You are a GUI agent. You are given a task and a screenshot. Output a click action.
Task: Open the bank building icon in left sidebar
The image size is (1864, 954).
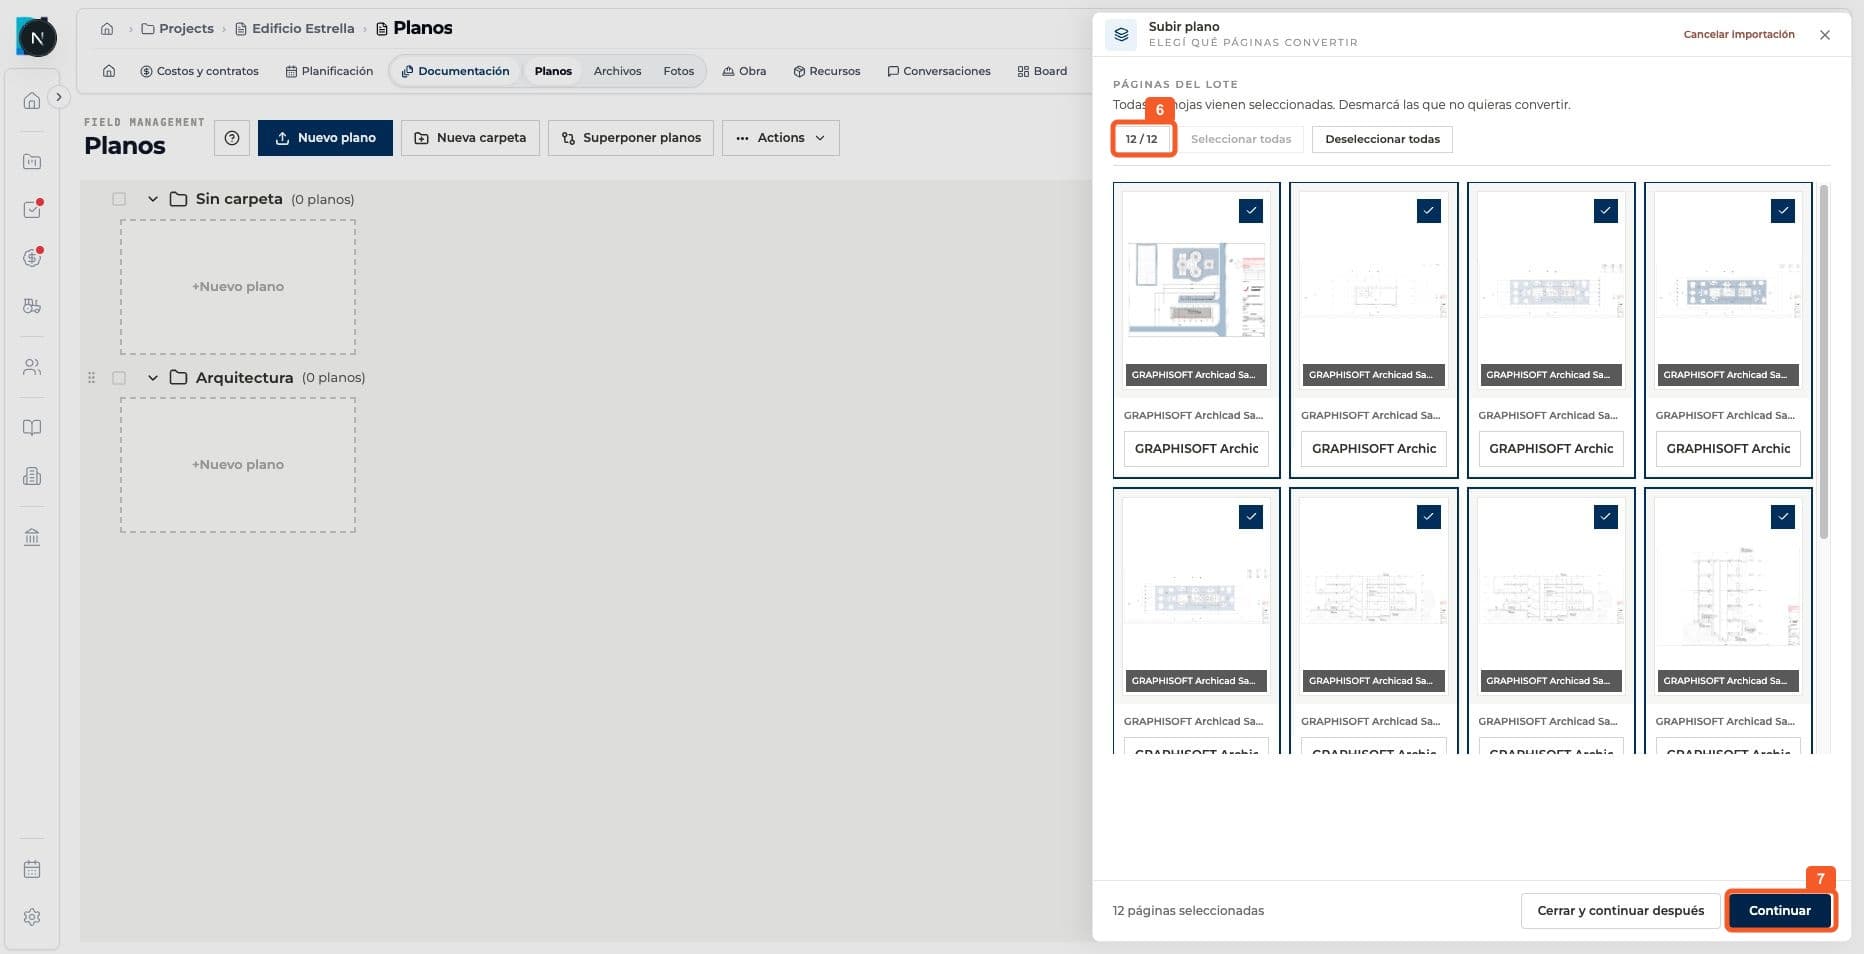pyautogui.click(x=32, y=537)
